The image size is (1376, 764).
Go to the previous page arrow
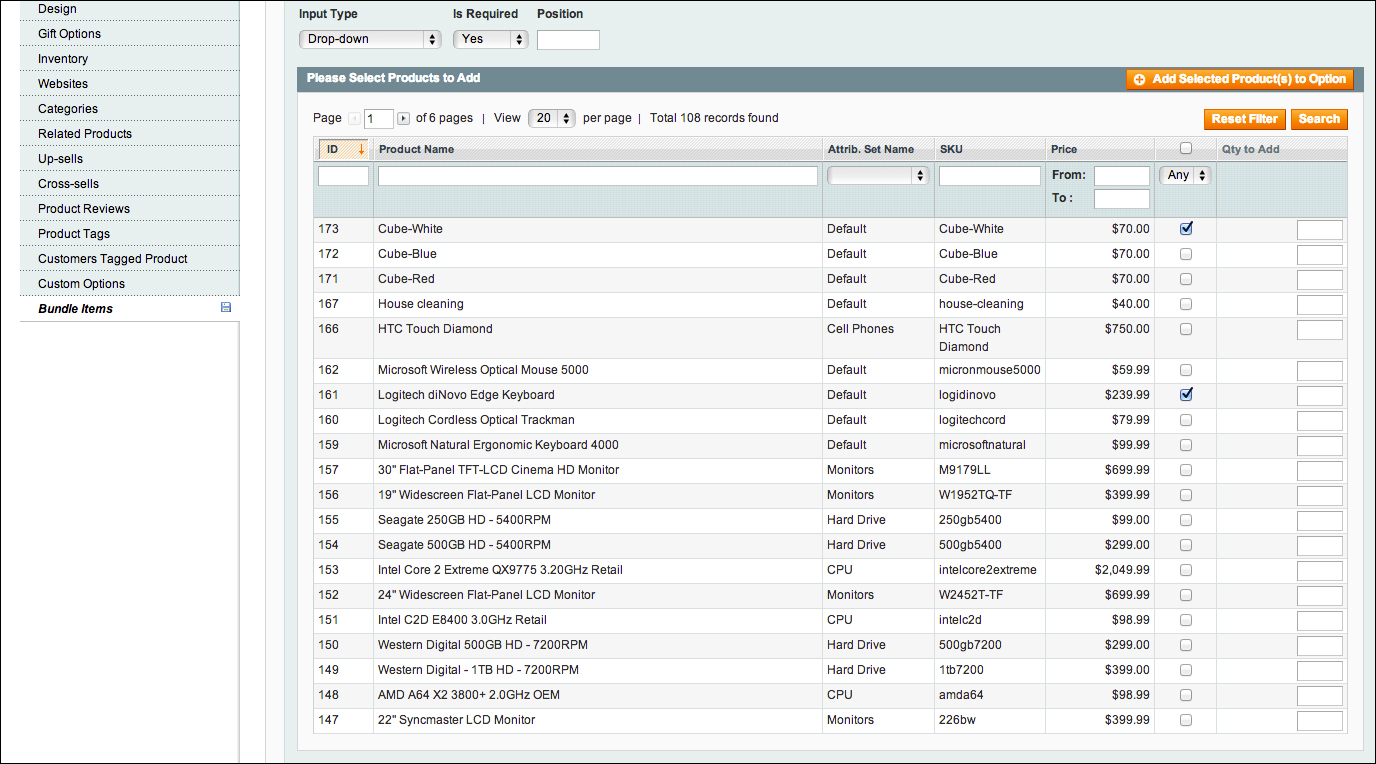pos(354,119)
